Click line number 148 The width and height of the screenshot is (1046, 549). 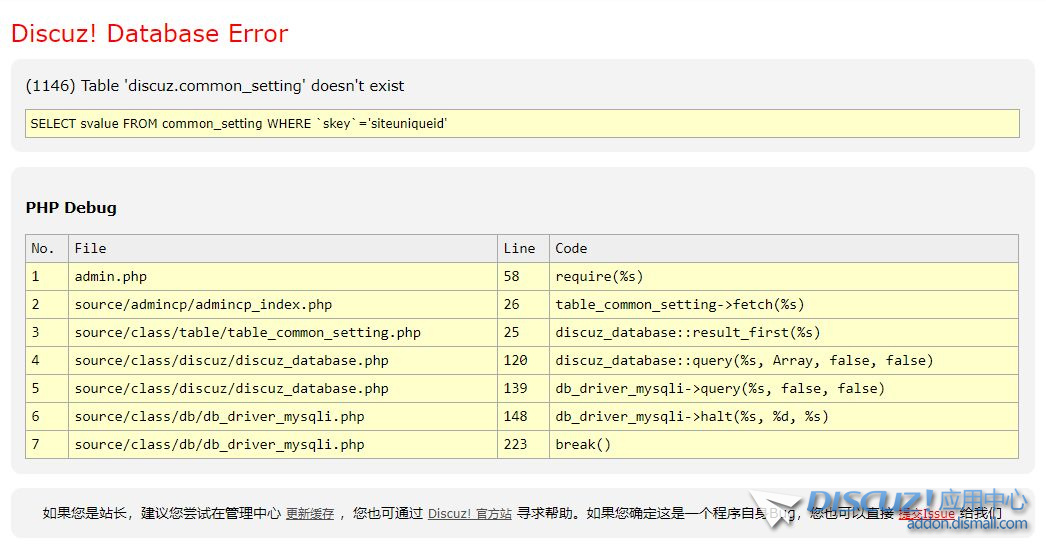[516, 416]
